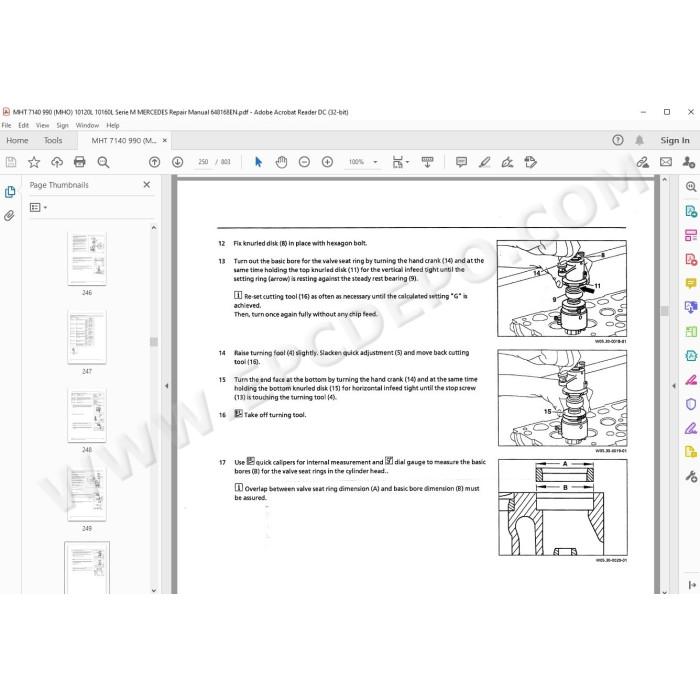This screenshot has height=700, width=700.
Task: Send file by email envelope icon
Action: (x=666, y=162)
